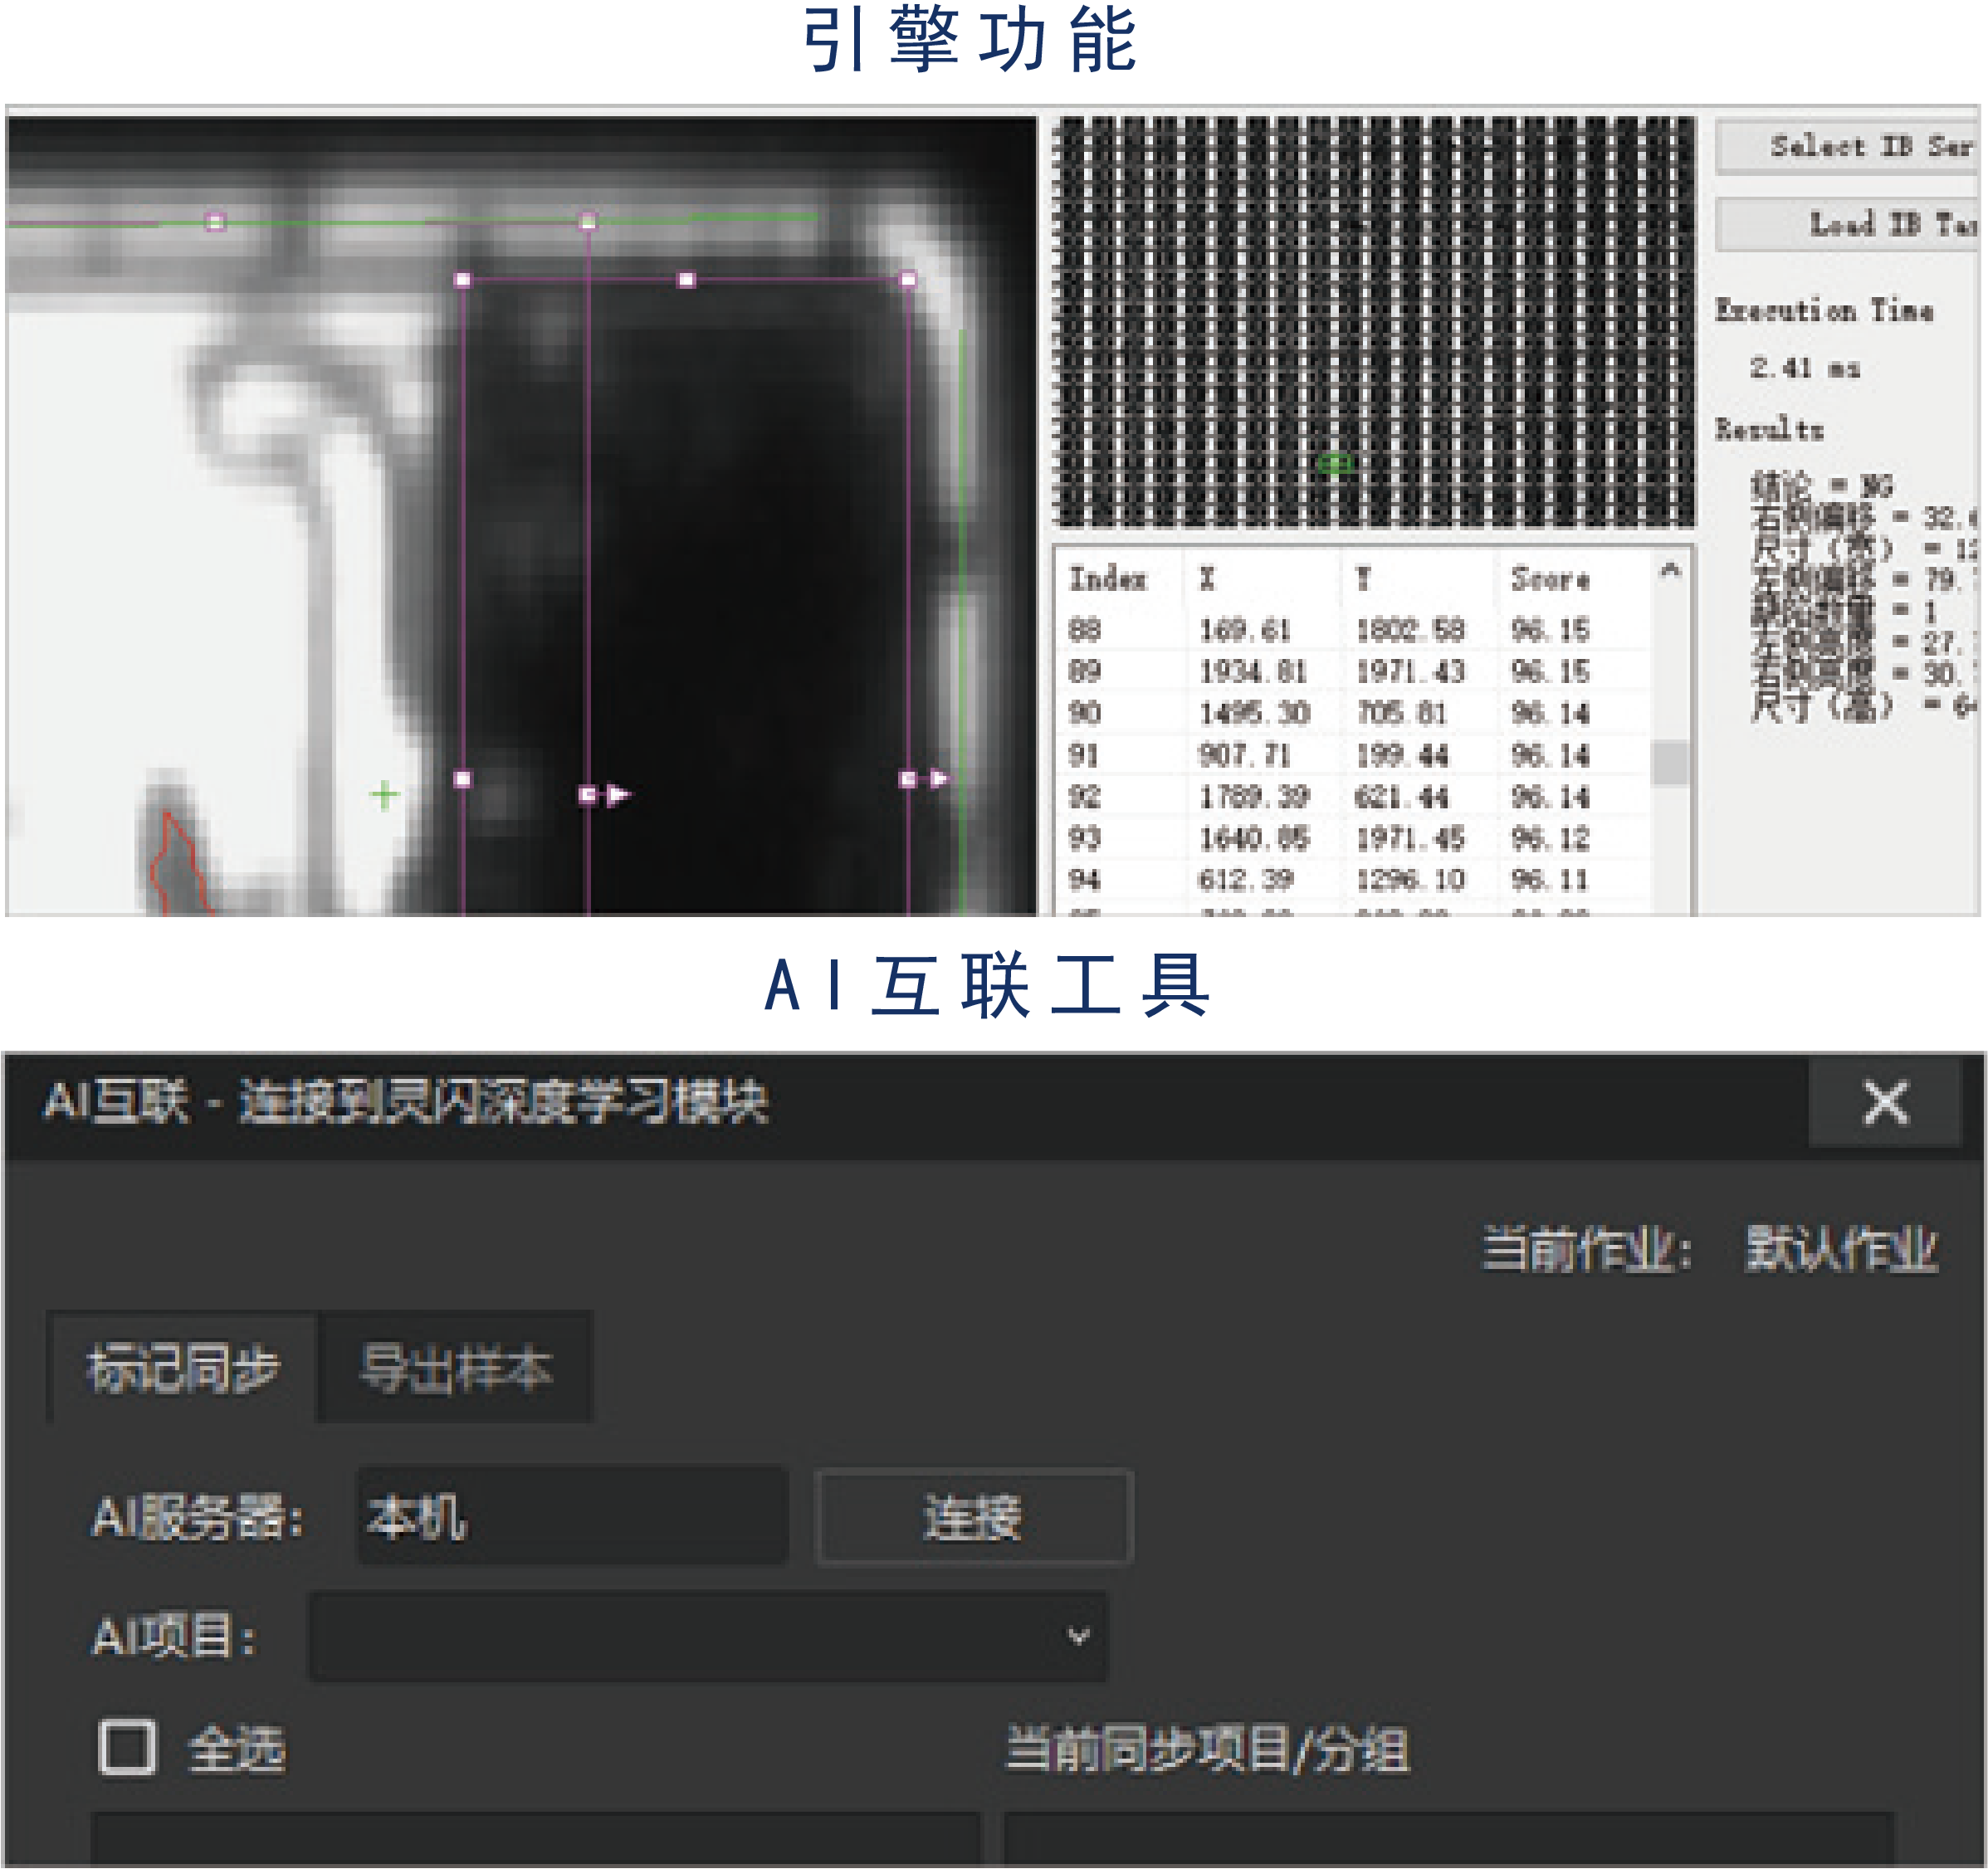Check the 全选 checkbox
This screenshot has height=1869, width=1988.
pyautogui.click(x=127, y=1747)
